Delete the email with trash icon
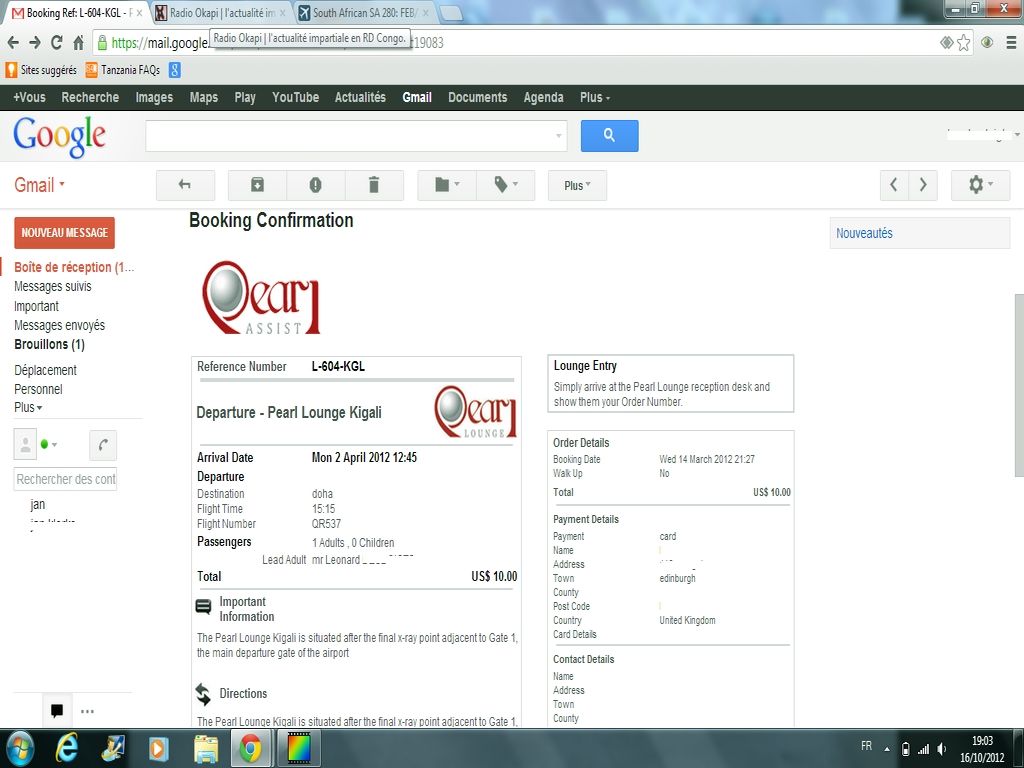 coord(374,185)
